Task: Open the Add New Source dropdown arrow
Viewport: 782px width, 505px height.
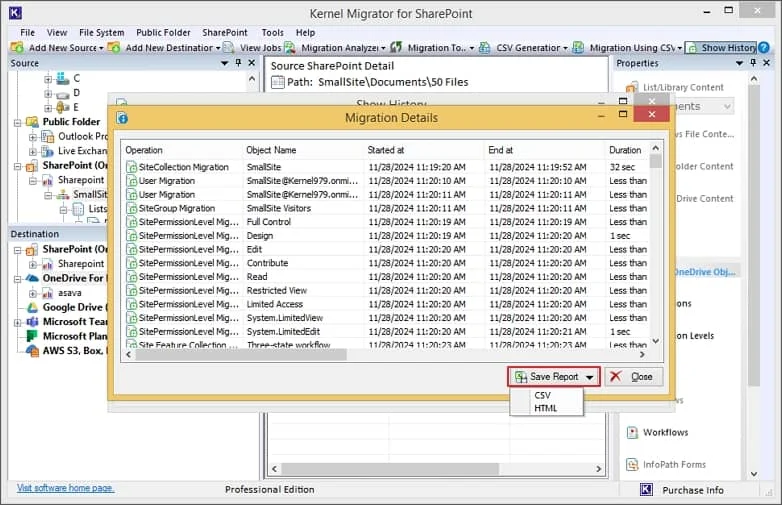Action: click(x=101, y=48)
